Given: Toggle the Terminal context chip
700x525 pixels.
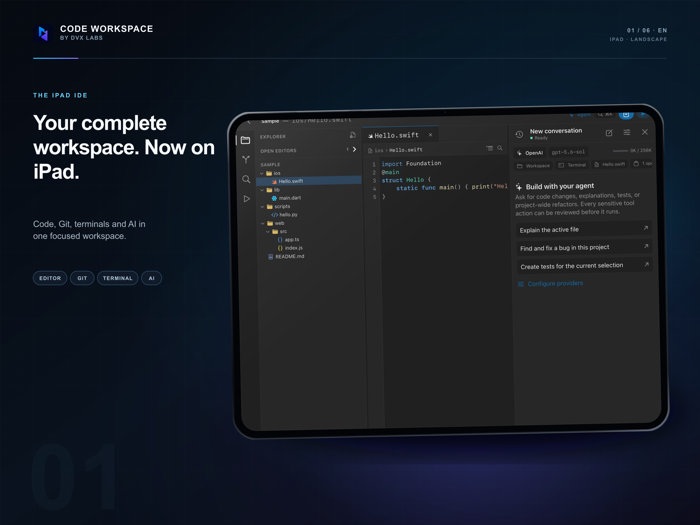Looking at the screenshot, I should [572, 165].
